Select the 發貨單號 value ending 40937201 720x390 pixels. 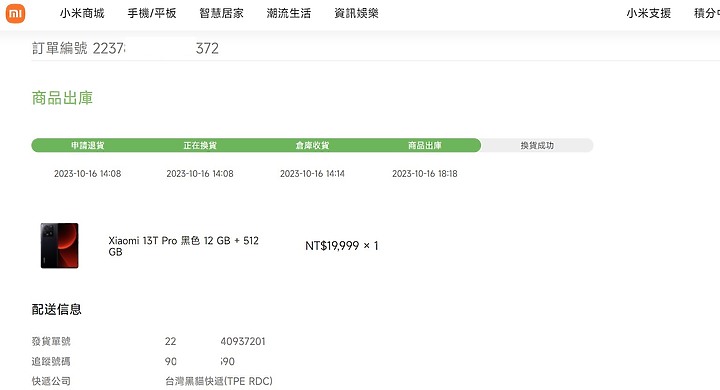pyautogui.click(x=215, y=341)
